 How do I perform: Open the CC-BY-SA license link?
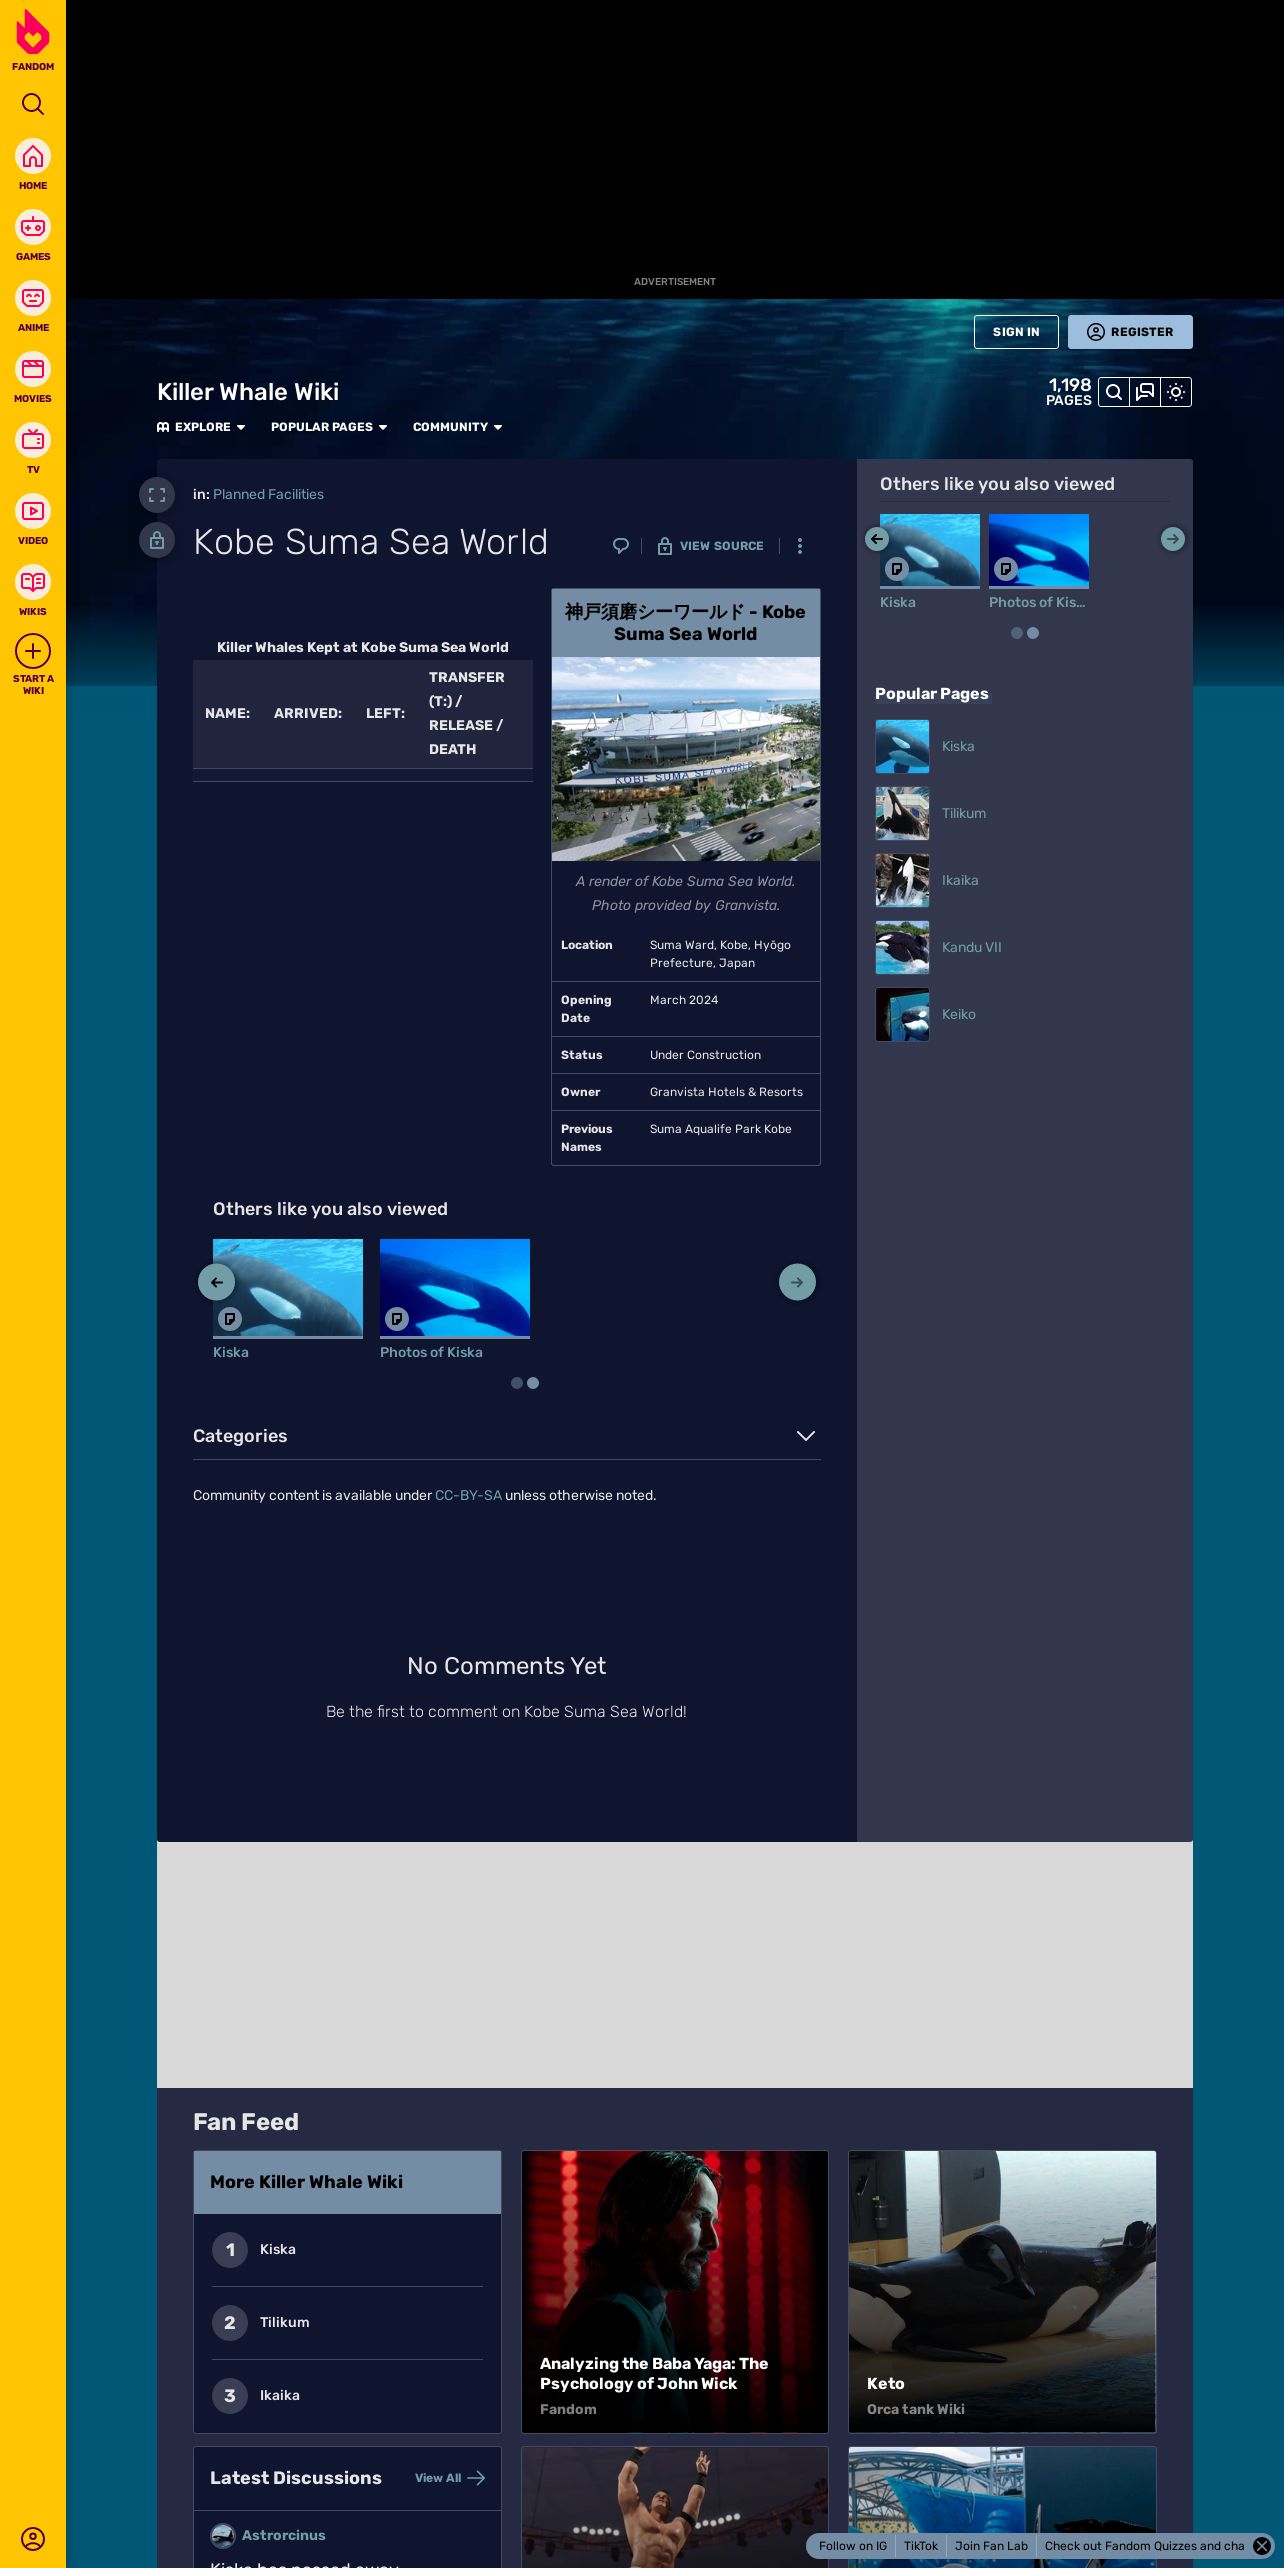click(468, 1495)
